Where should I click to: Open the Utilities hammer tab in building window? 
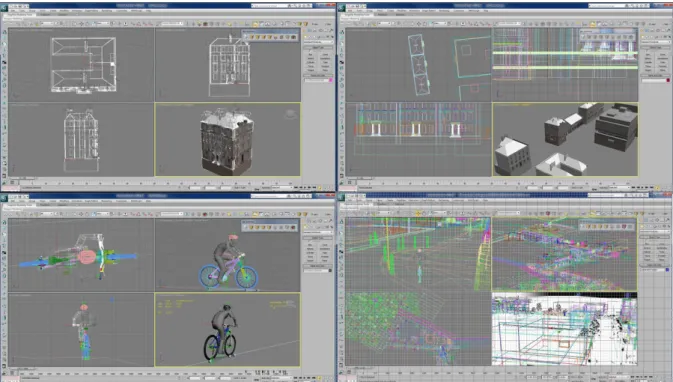[x=331, y=30]
